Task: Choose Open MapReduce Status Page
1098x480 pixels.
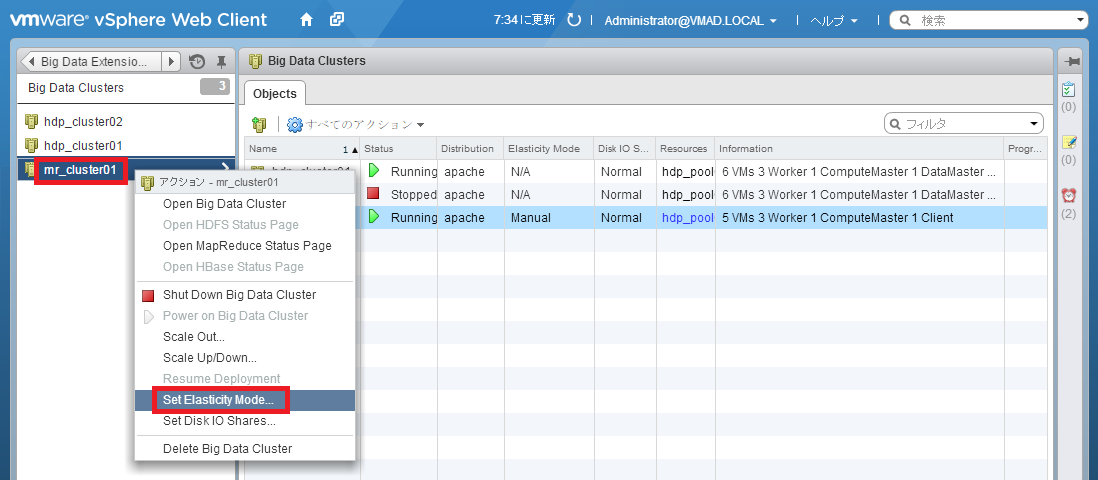Action: pyautogui.click(x=247, y=246)
